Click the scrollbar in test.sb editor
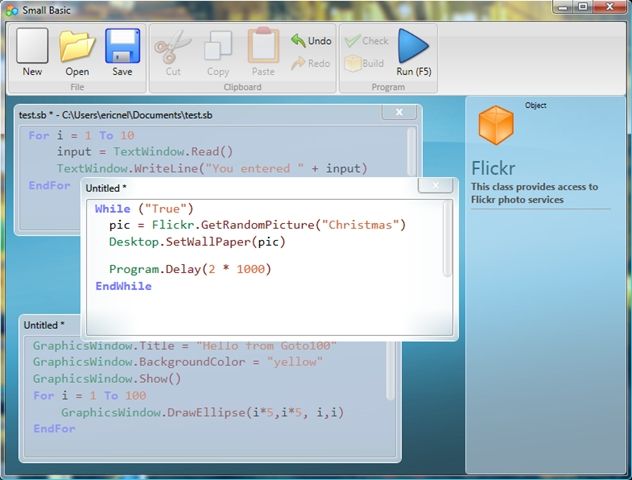The image size is (632, 480). 410,152
